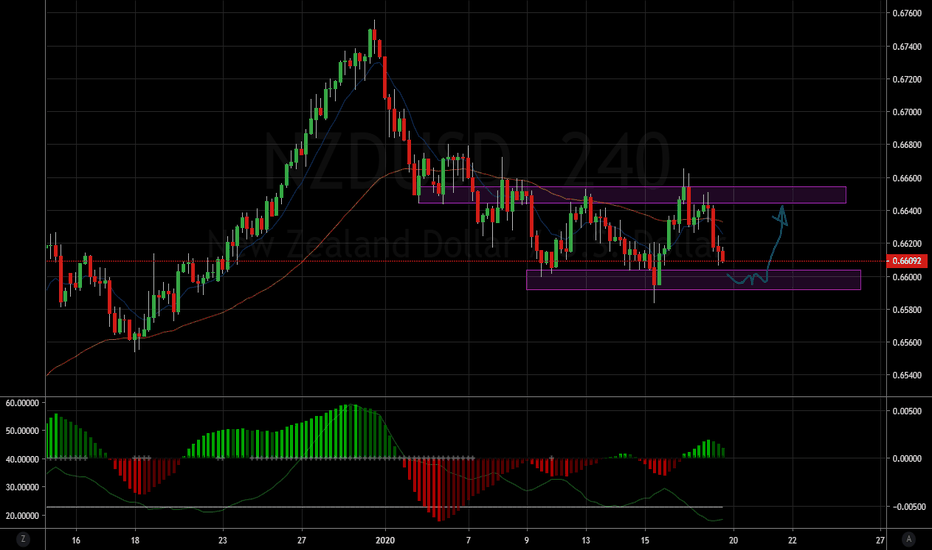Click the date 27 left of 2020

point(301,538)
